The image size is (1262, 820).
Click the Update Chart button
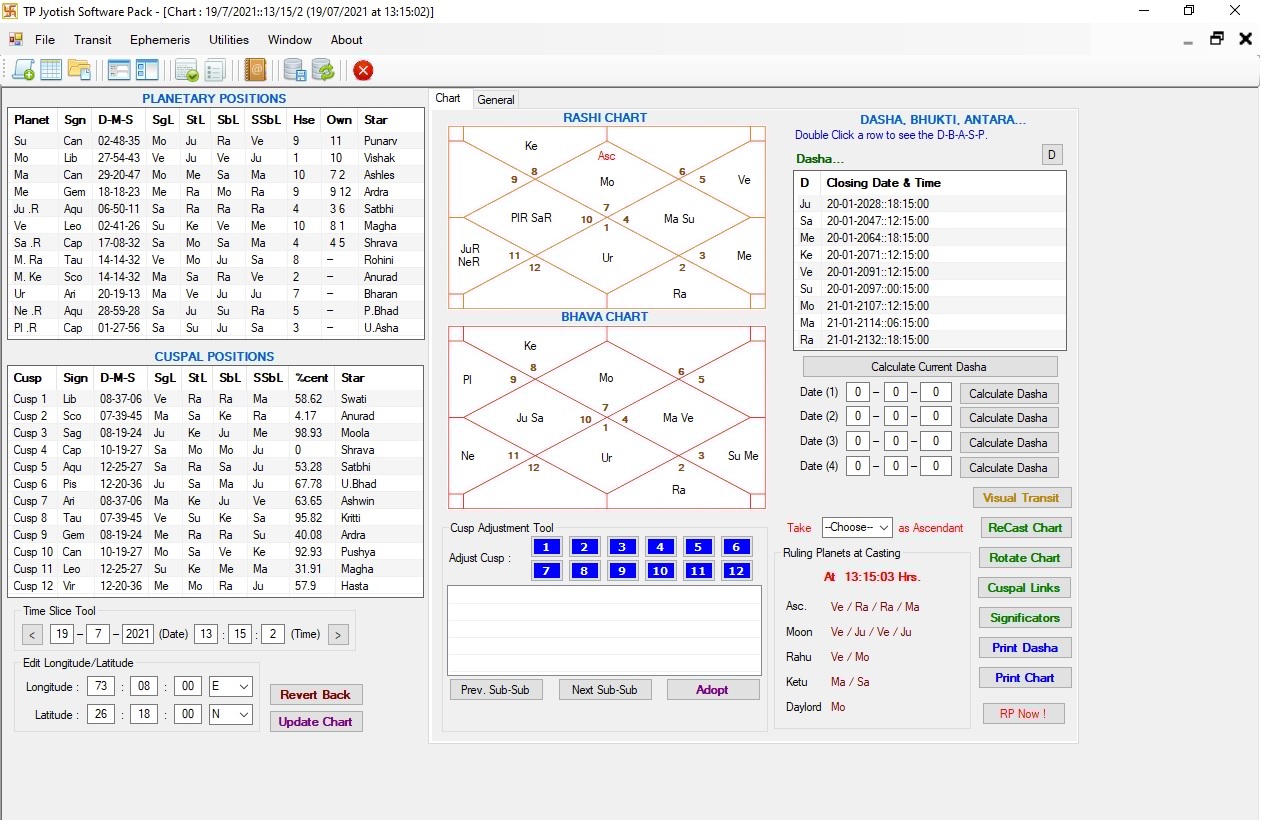315,722
